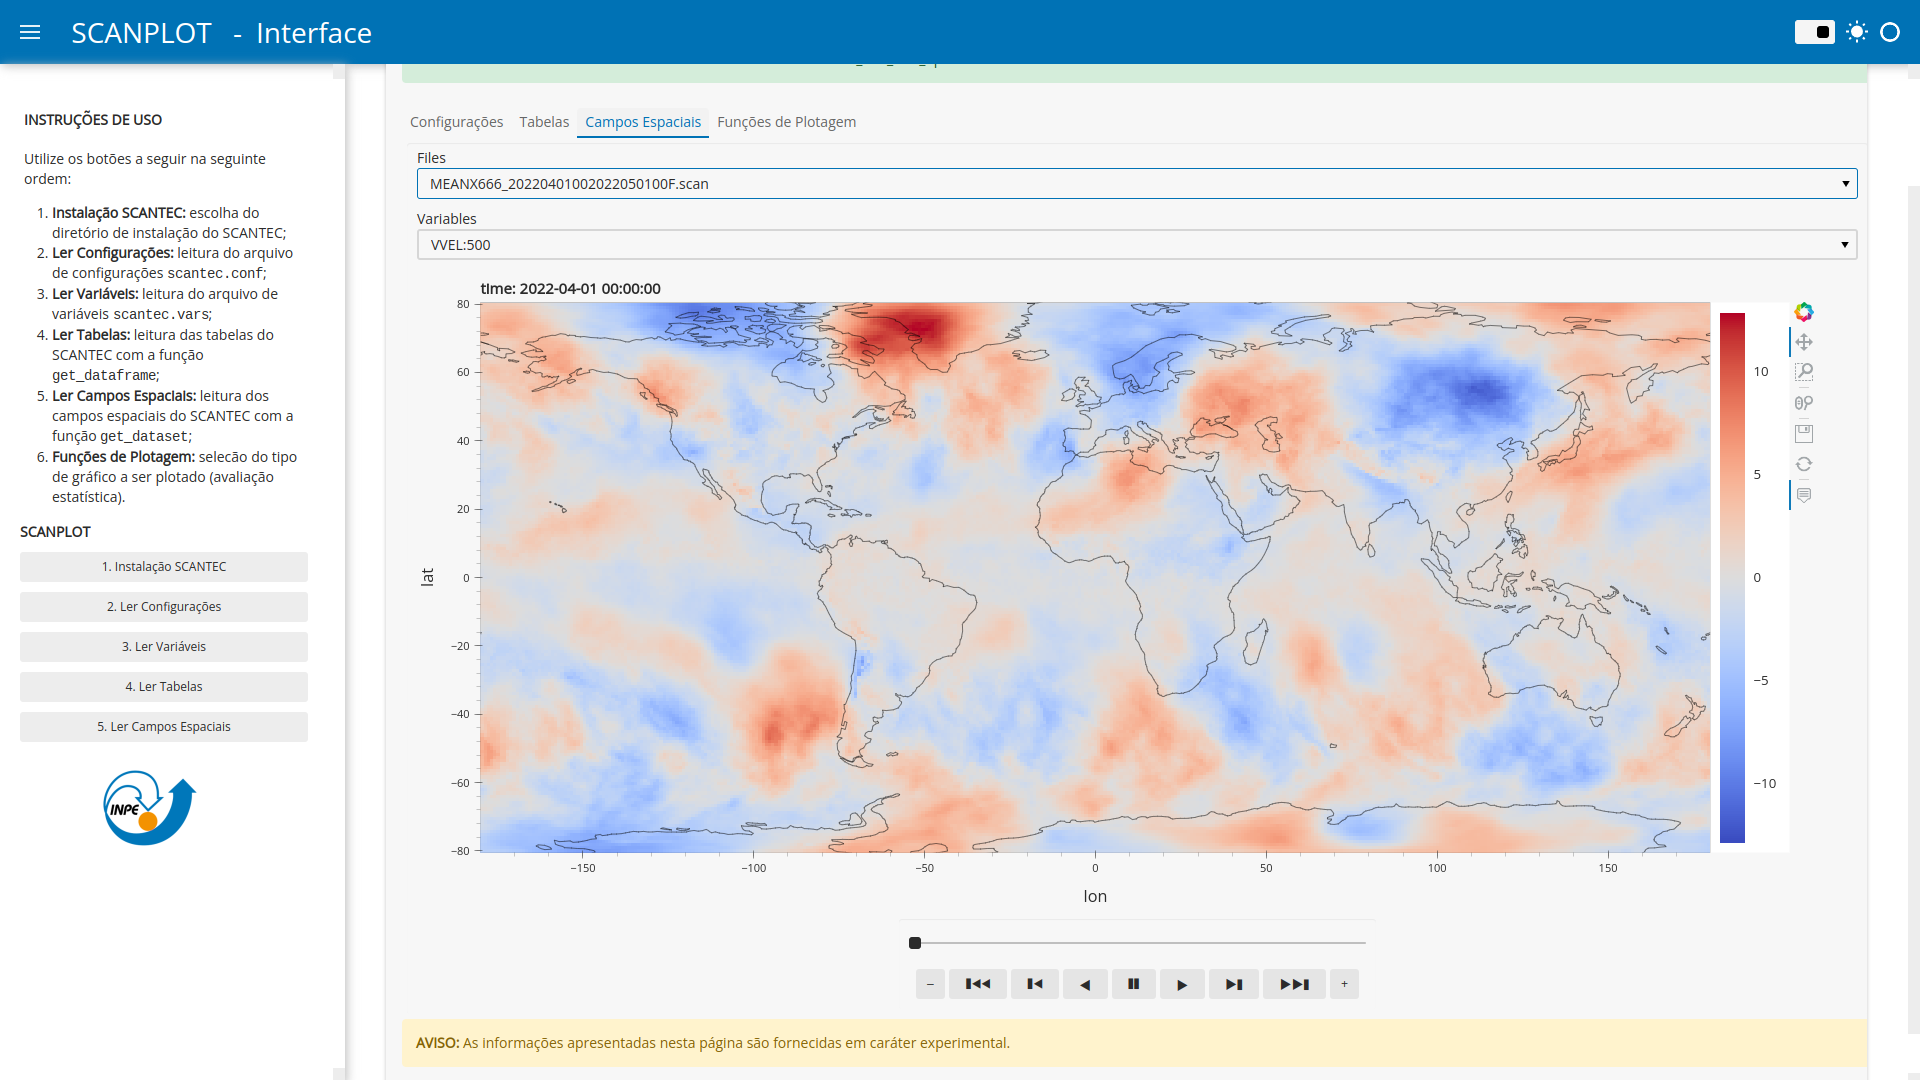Drag the timeline position slider
The width and height of the screenshot is (1920, 1080).
pos(913,943)
